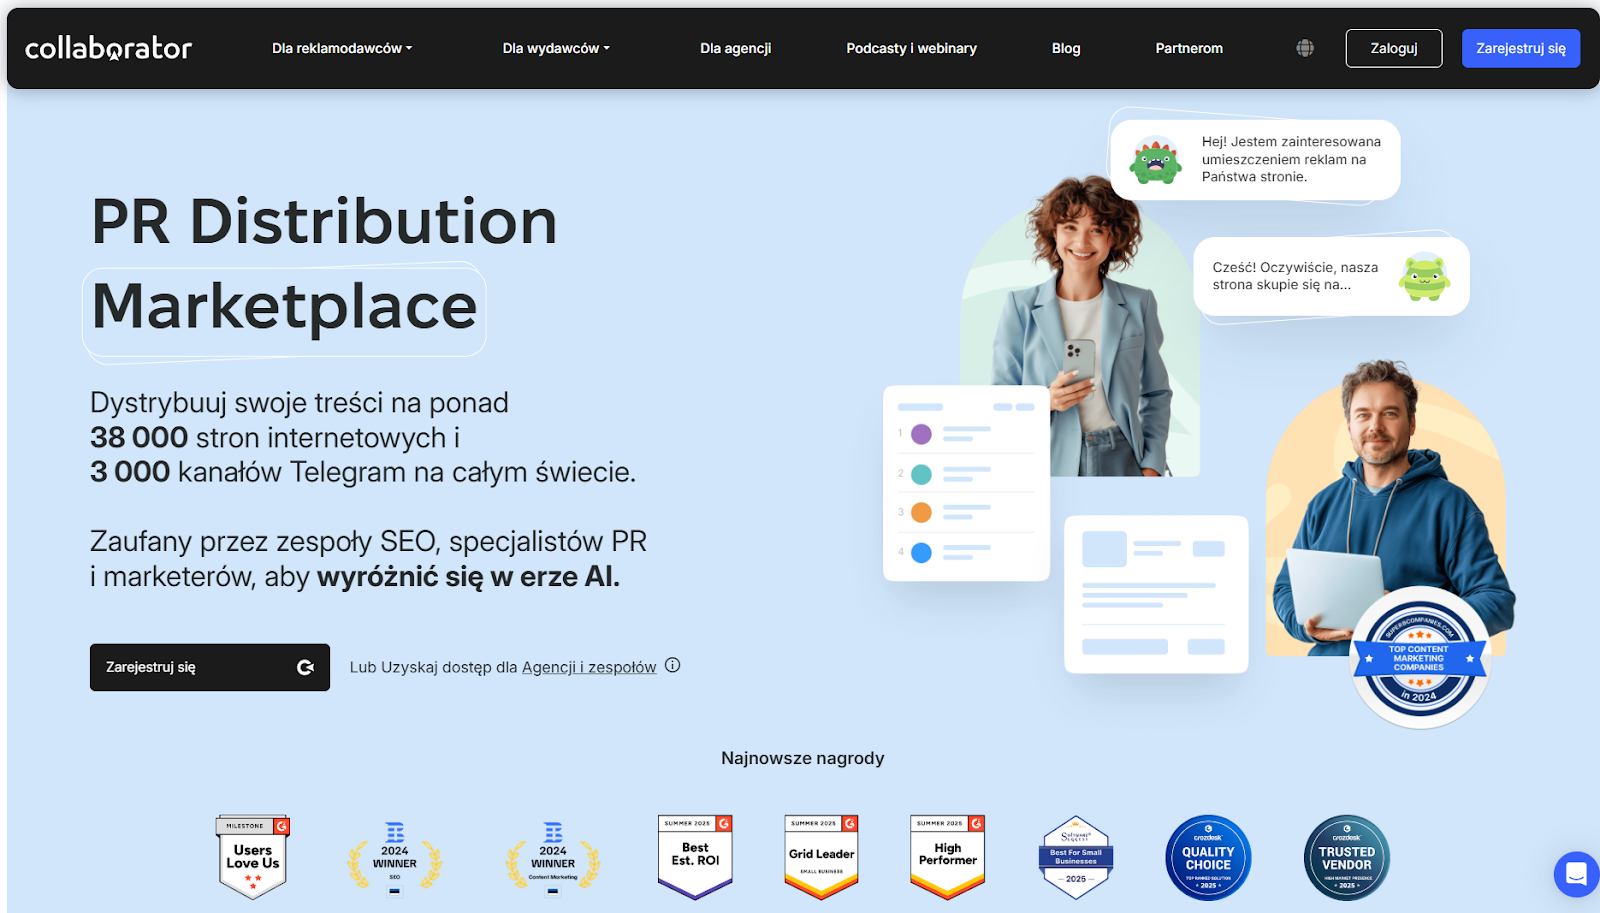Click the arrow icon inside Zarejestruj się button
Image resolution: width=1600 pixels, height=913 pixels.
(305, 667)
